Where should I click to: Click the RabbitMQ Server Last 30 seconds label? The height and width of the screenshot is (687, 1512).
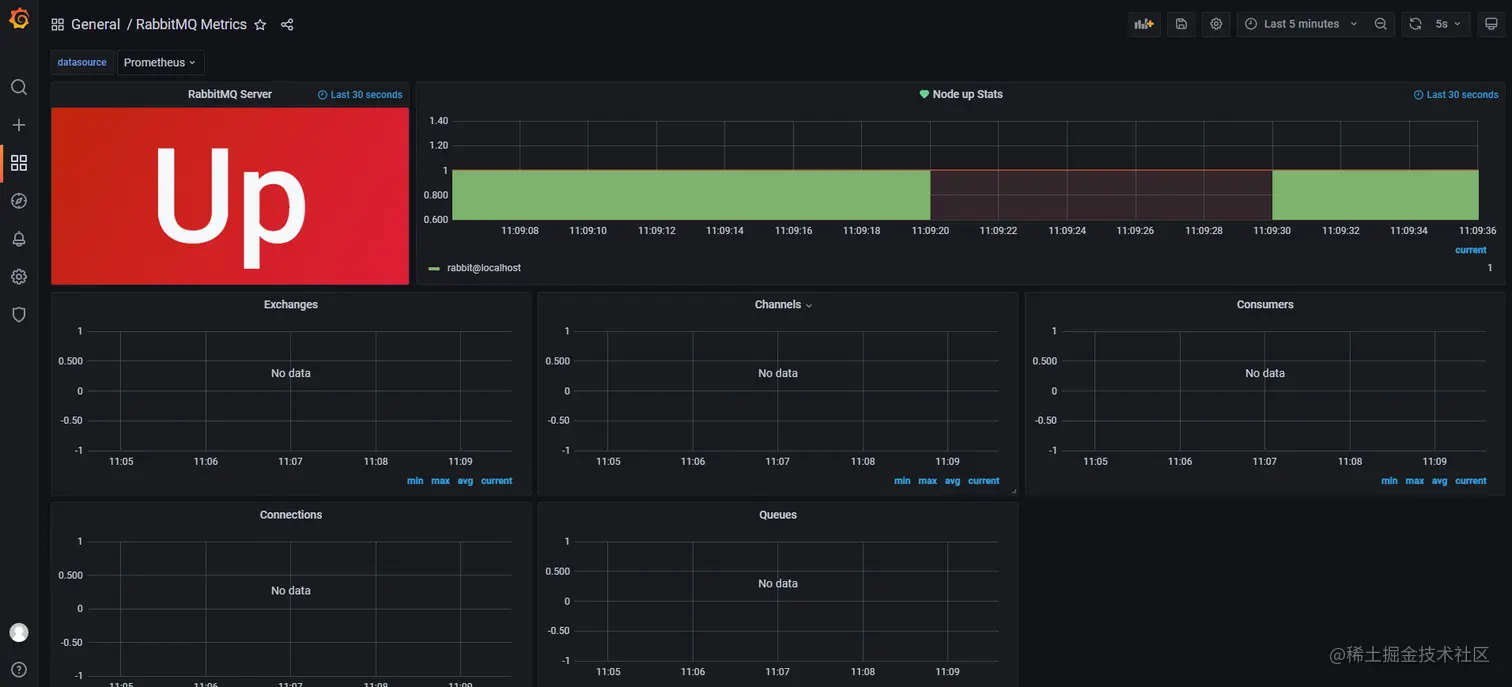tap(360, 95)
